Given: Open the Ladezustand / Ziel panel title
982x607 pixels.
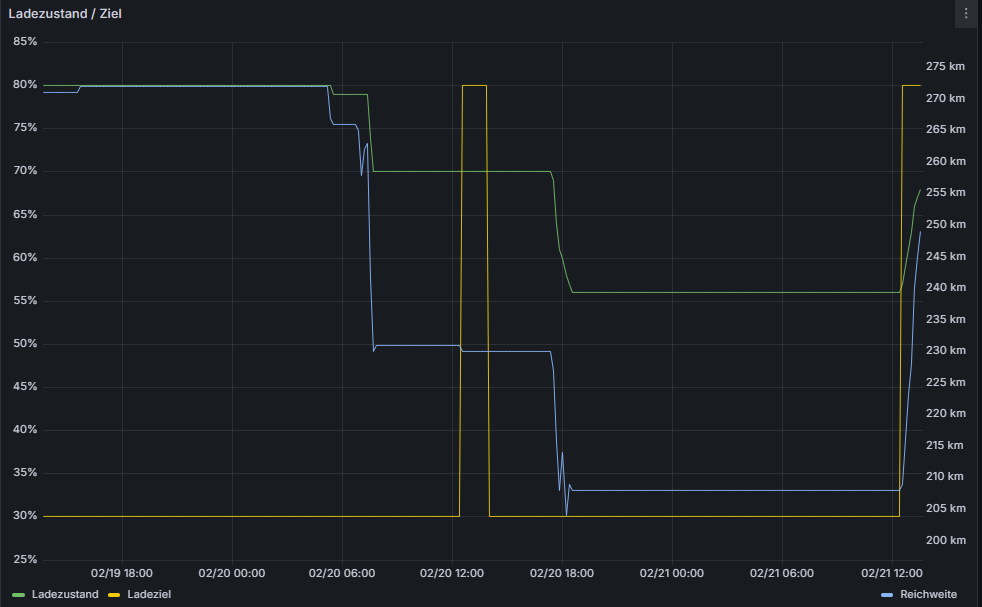Looking at the screenshot, I should click(x=65, y=14).
